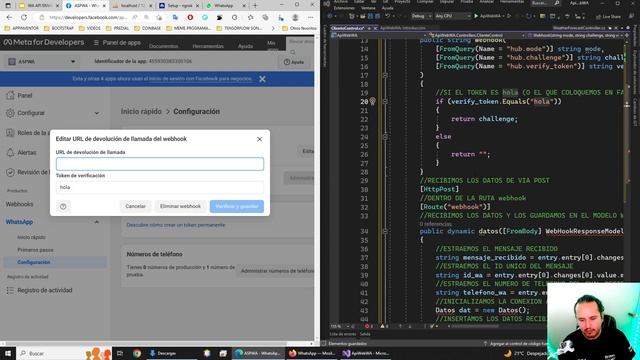
Task: Click the red Opera-style extension icon
Action: click(x=190, y=18)
